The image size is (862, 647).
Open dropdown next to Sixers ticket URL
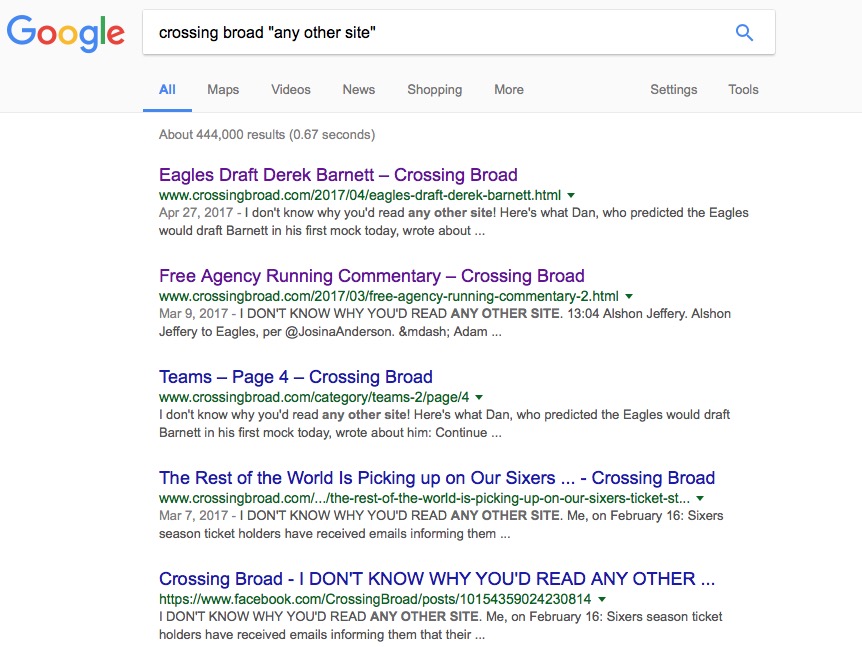(x=700, y=499)
